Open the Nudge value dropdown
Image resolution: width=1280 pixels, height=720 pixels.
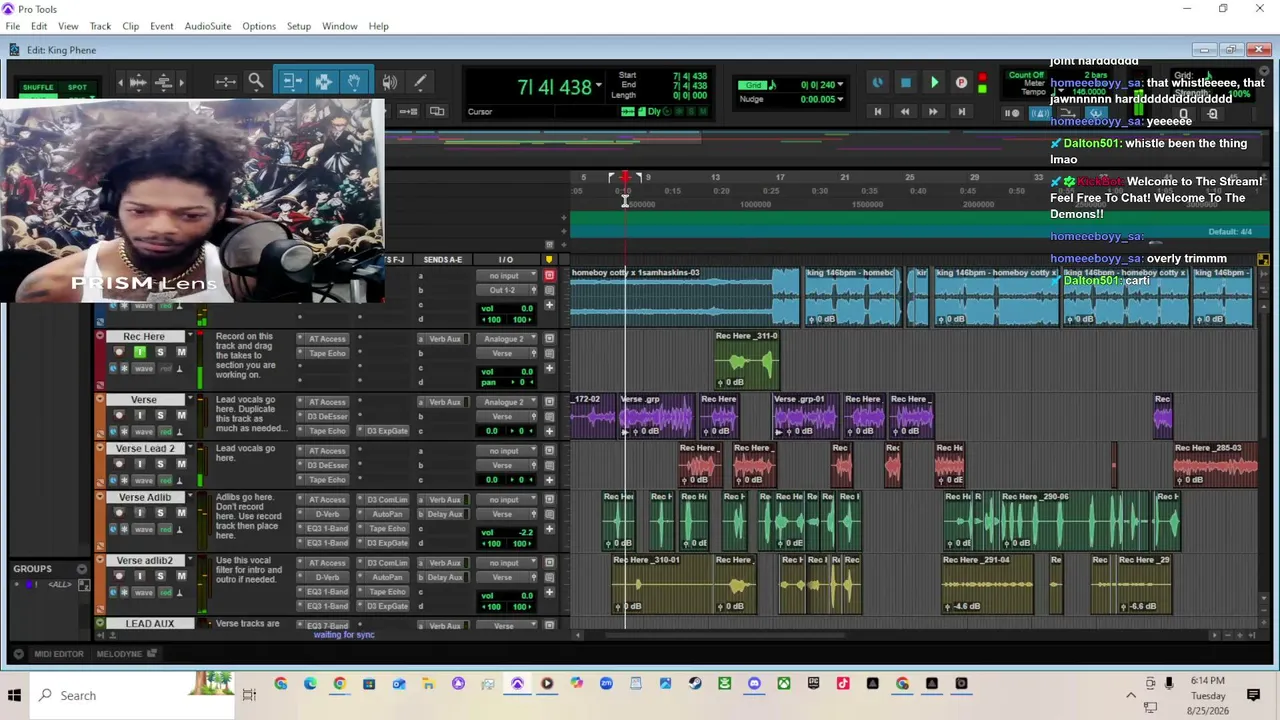(840, 99)
